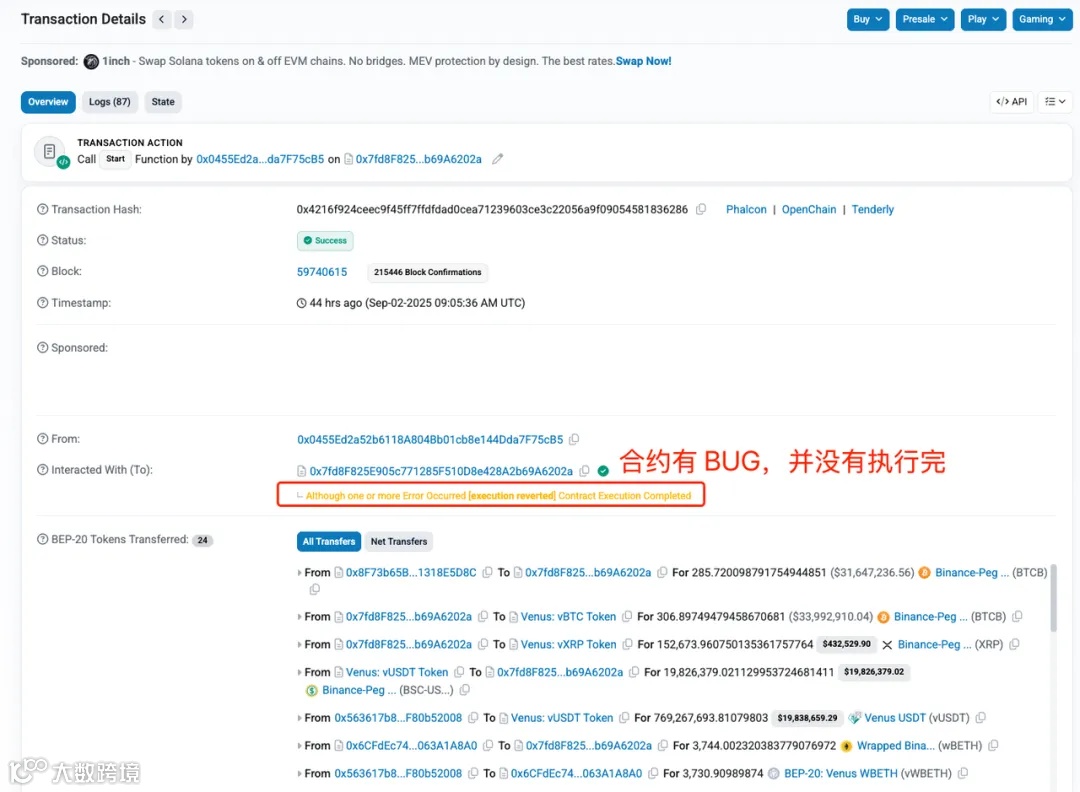
Task: Copy the Wrapped Bina... (wBETH) token address
Action: point(994,746)
